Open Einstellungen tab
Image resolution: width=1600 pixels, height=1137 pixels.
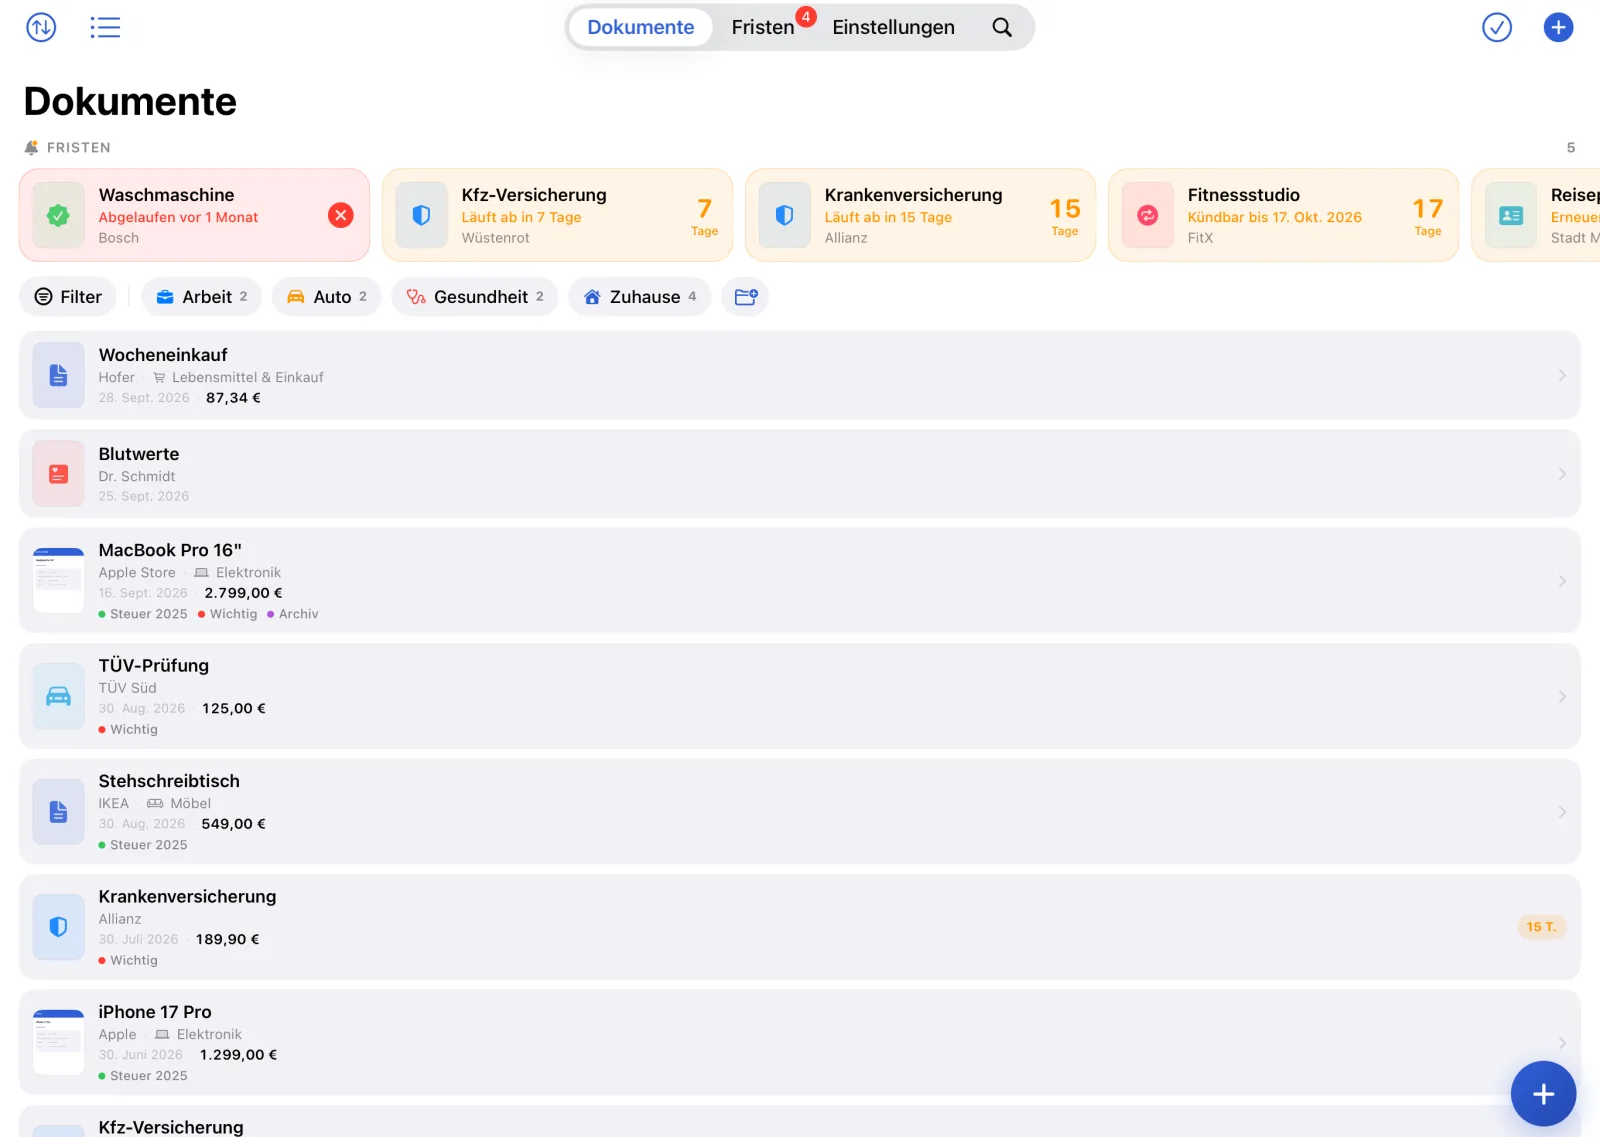coord(893,27)
